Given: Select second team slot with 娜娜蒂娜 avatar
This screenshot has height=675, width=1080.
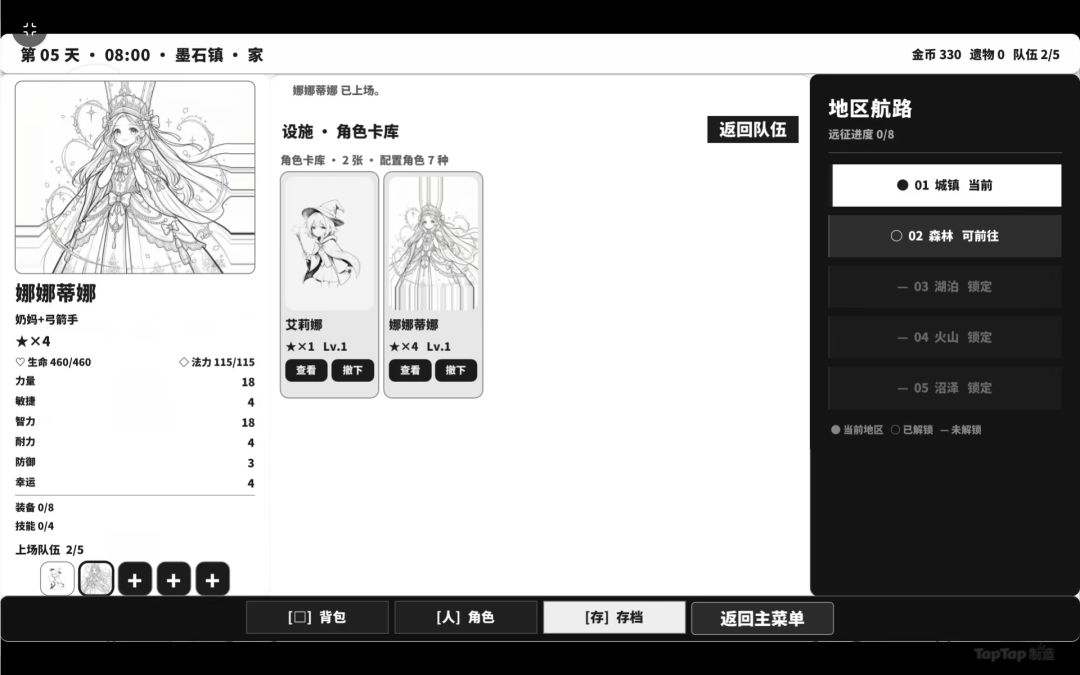Looking at the screenshot, I should click(96, 579).
